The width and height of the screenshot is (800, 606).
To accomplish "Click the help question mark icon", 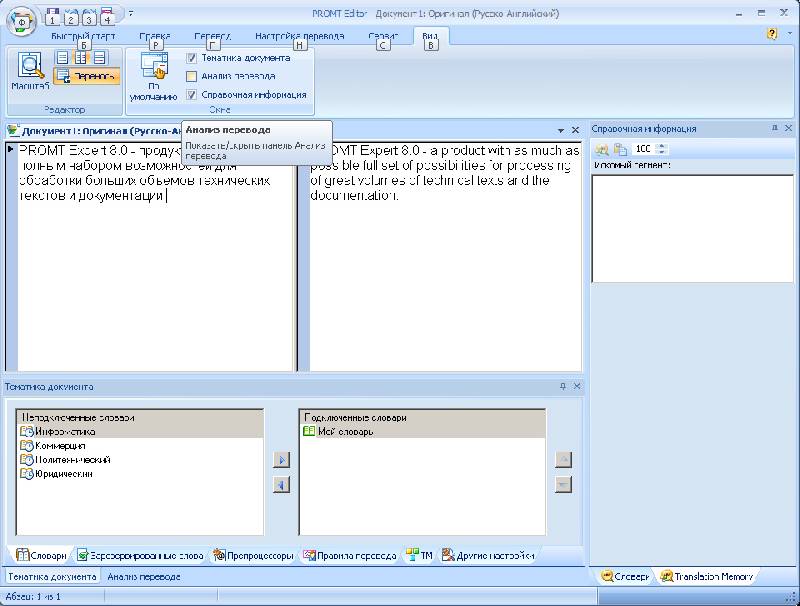I will tap(772, 34).
